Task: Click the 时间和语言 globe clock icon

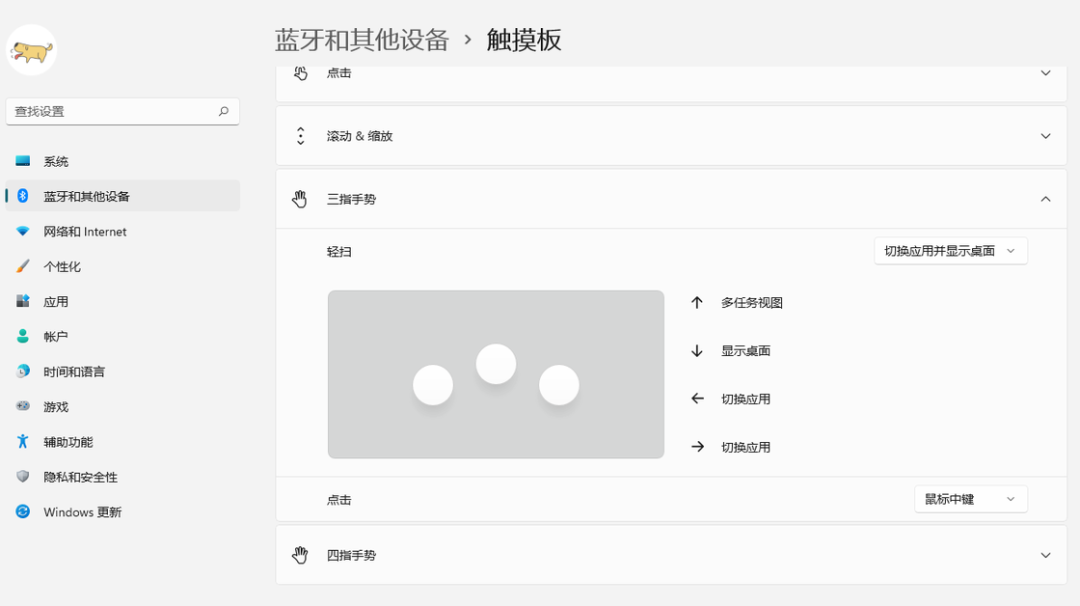Action: point(23,371)
